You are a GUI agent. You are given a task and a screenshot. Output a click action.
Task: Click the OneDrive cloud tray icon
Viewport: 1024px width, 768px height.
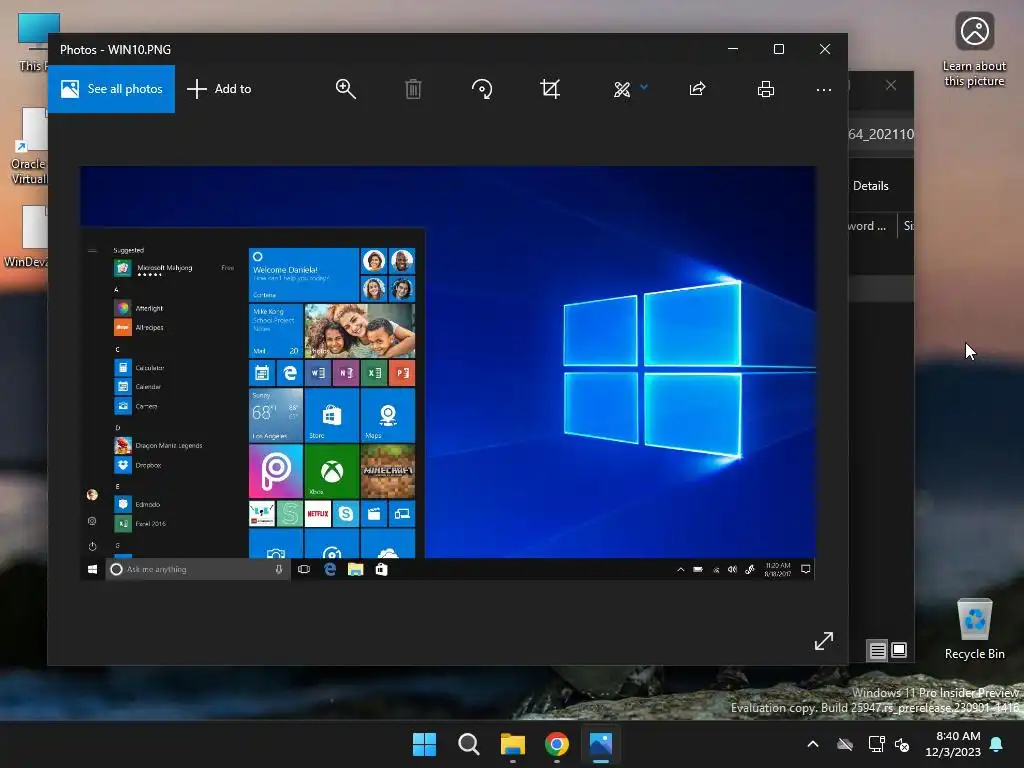point(845,744)
